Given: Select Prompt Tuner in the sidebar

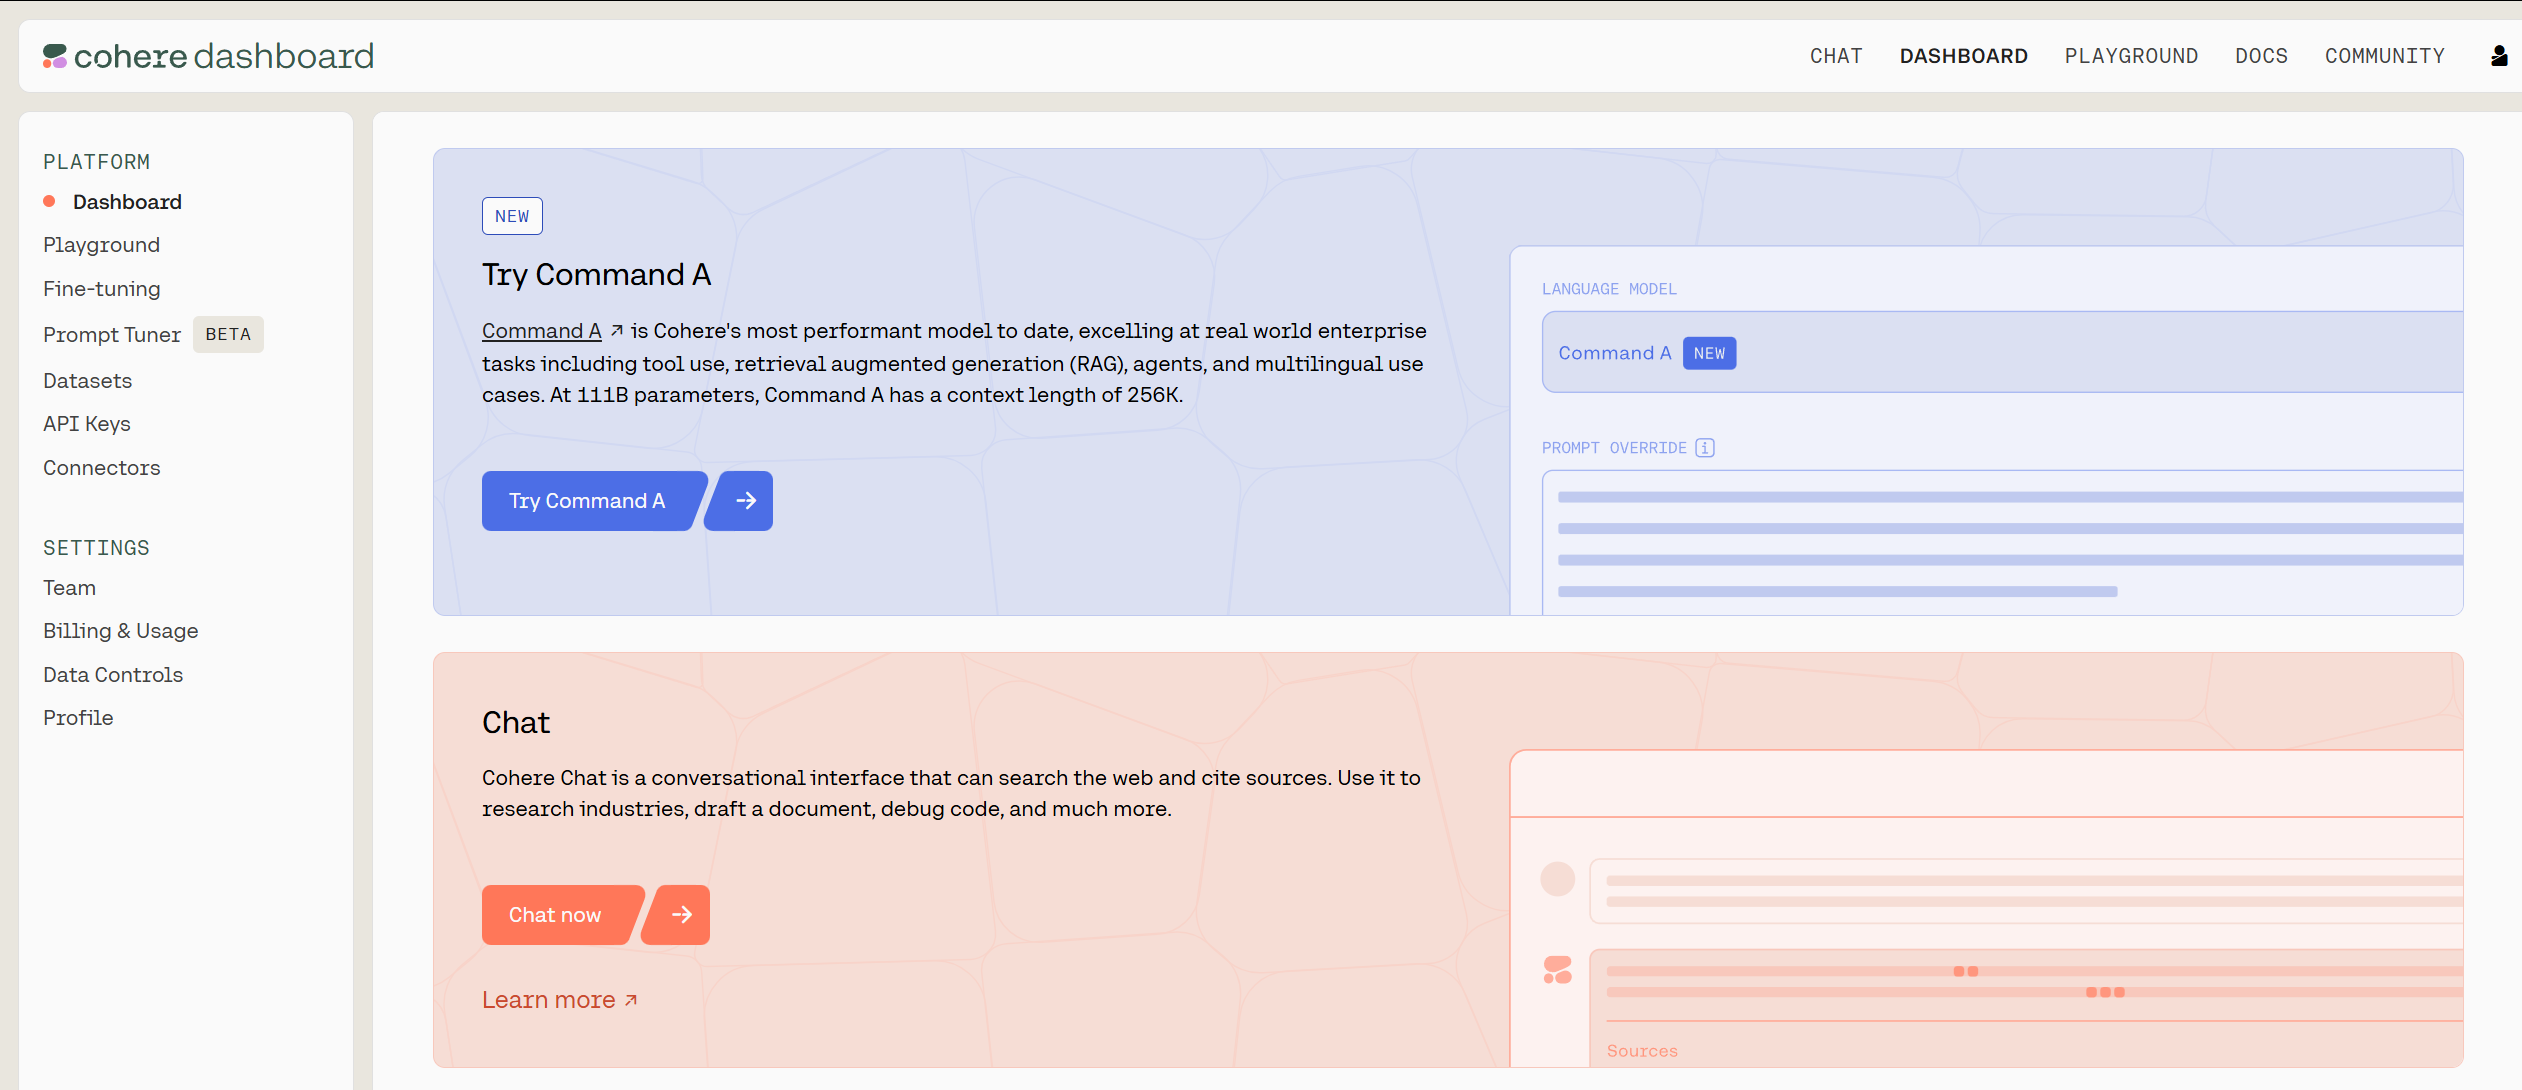Looking at the screenshot, I should [x=112, y=335].
